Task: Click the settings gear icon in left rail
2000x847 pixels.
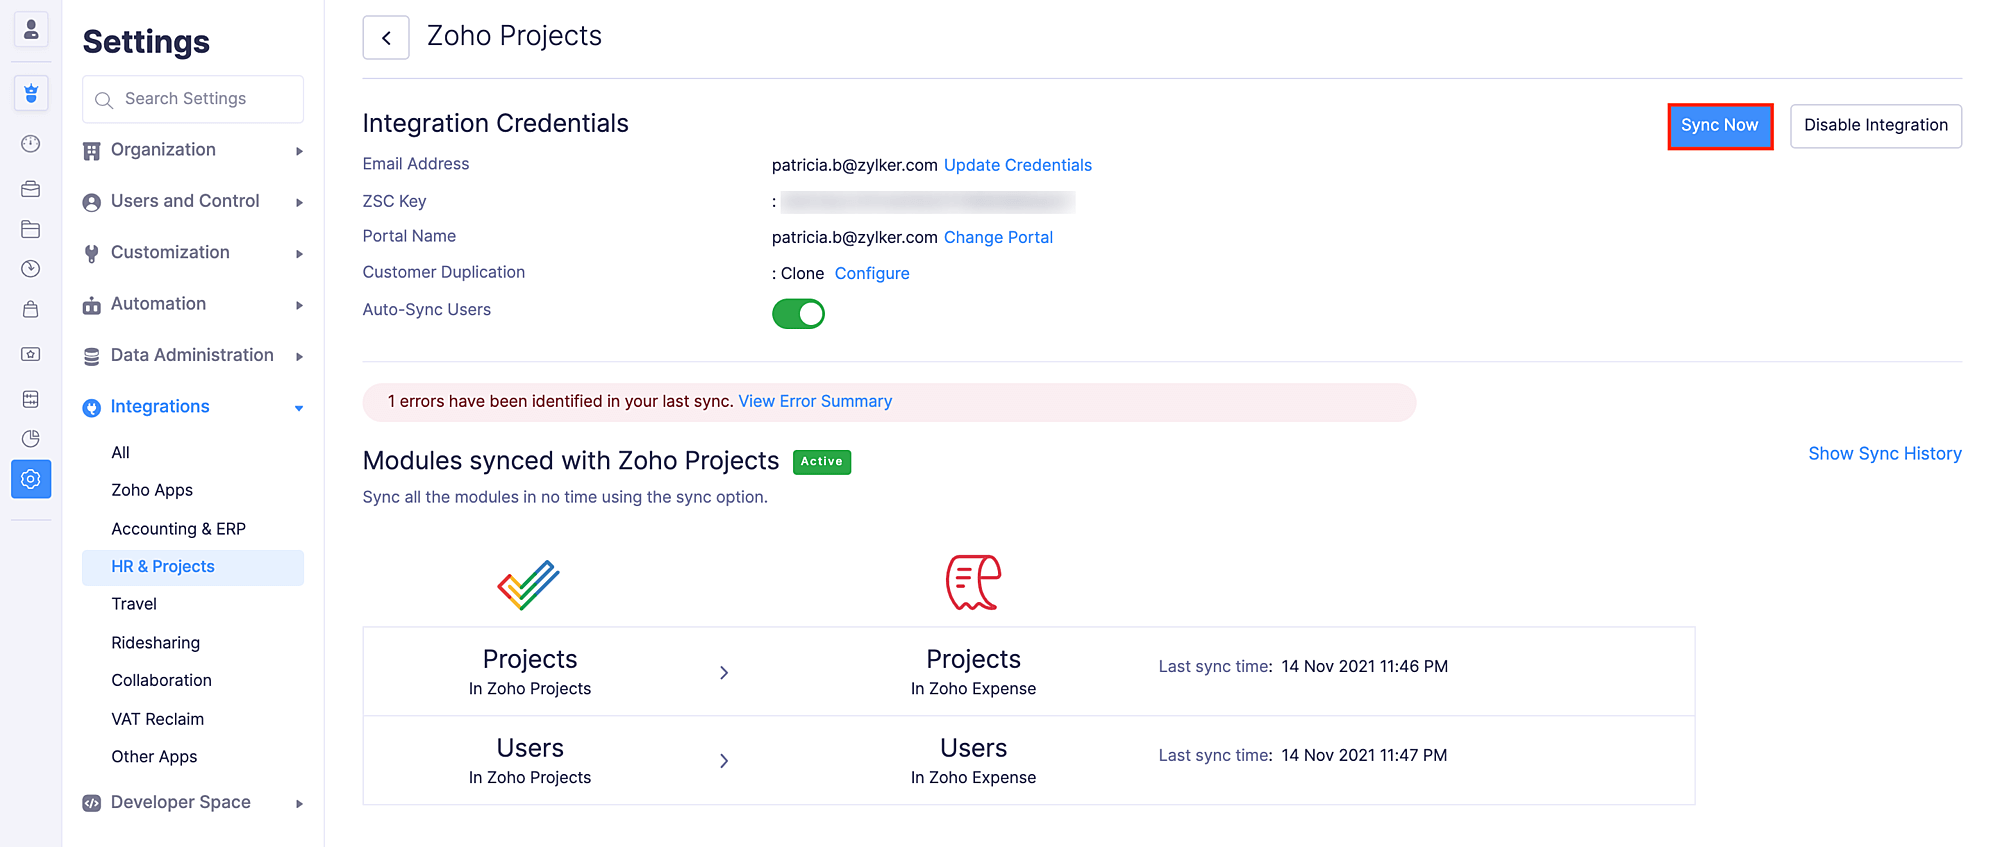Action: coord(31,479)
